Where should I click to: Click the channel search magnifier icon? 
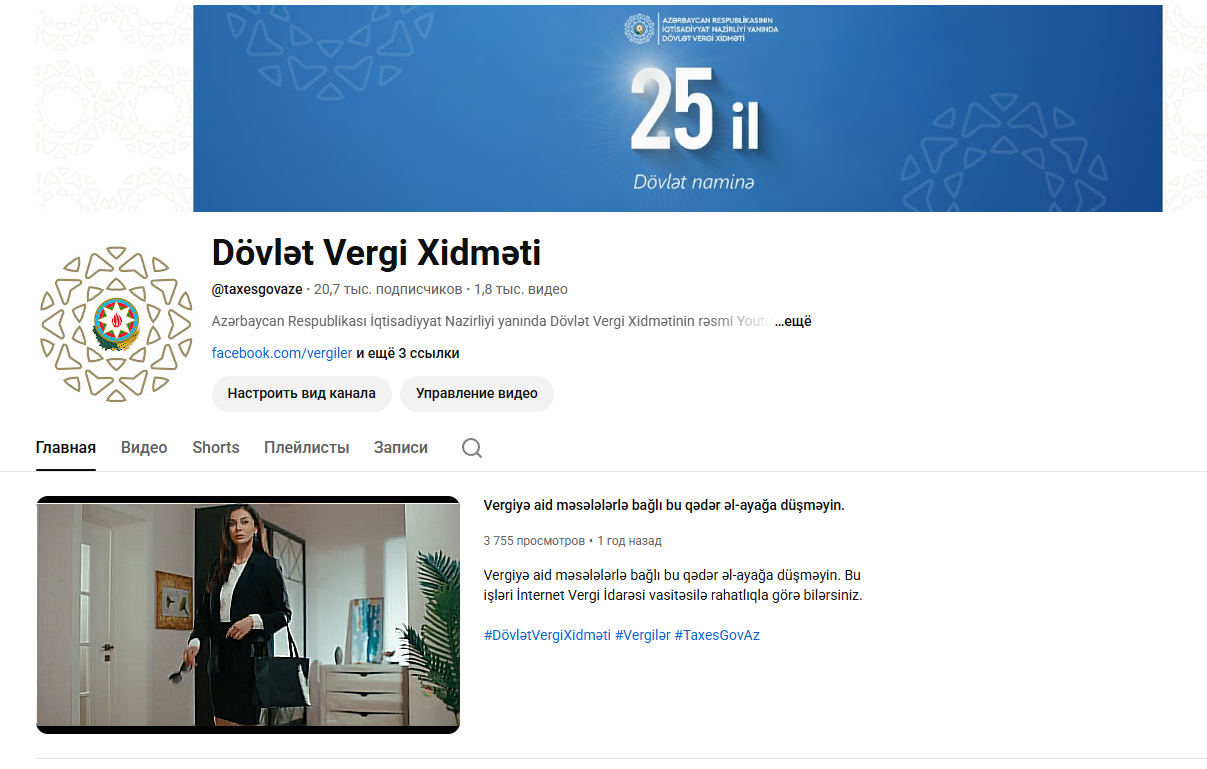tap(472, 448)
